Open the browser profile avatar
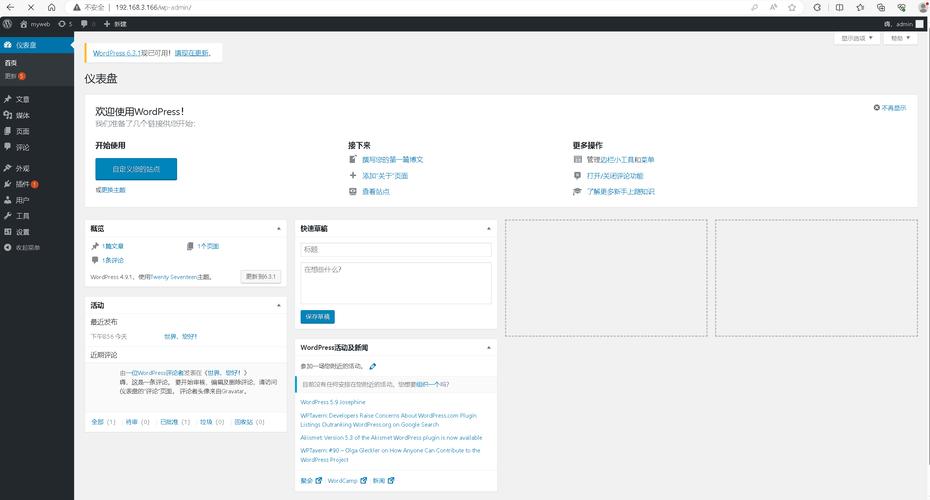The height and width of the screenshot is (500, 930). point(923,7)
